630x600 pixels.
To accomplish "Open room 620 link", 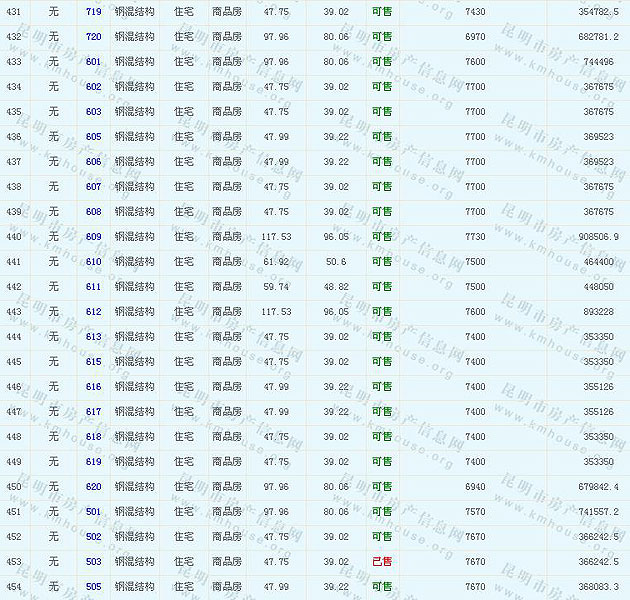I will point(94,487).
